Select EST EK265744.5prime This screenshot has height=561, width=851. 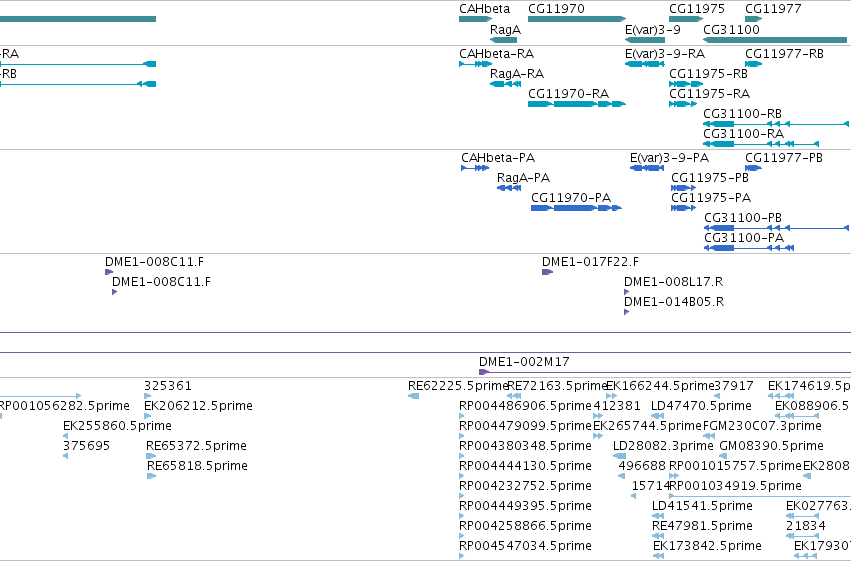pos(598,436)
